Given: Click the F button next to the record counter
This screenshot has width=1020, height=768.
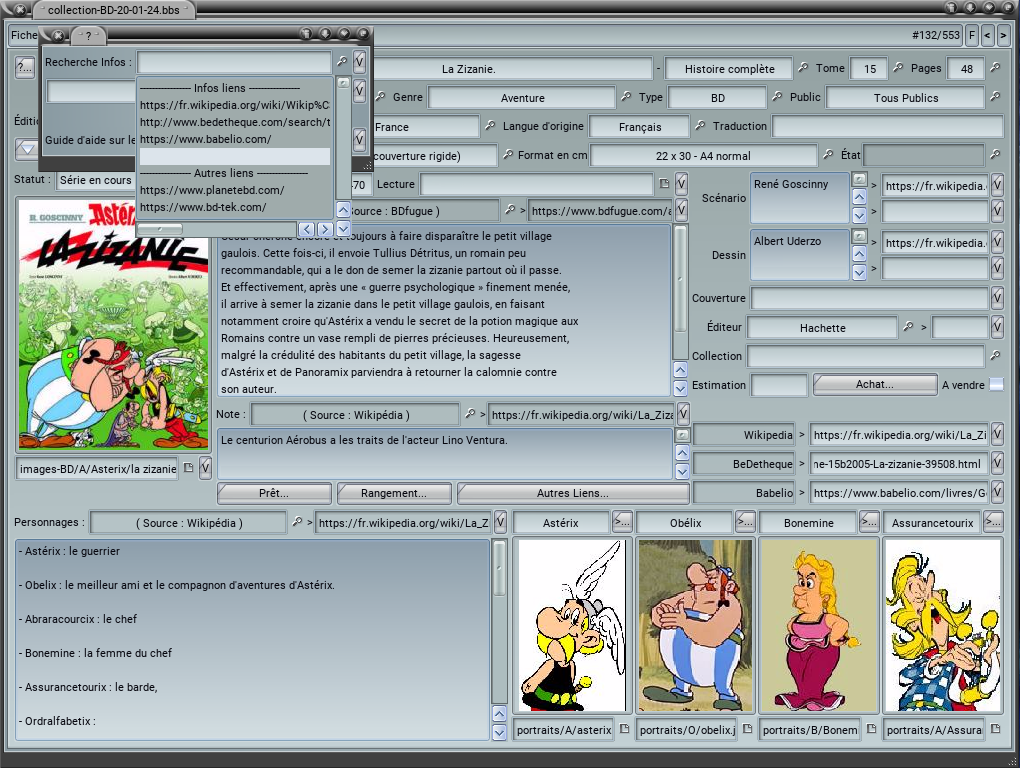Looking at the screenshot, I should click(x=972, y=35).
